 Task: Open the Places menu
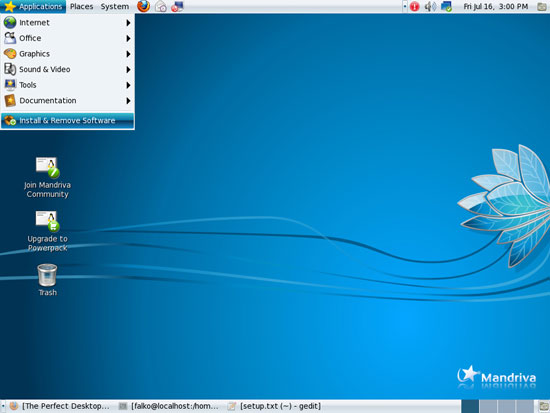click(81, 6)
